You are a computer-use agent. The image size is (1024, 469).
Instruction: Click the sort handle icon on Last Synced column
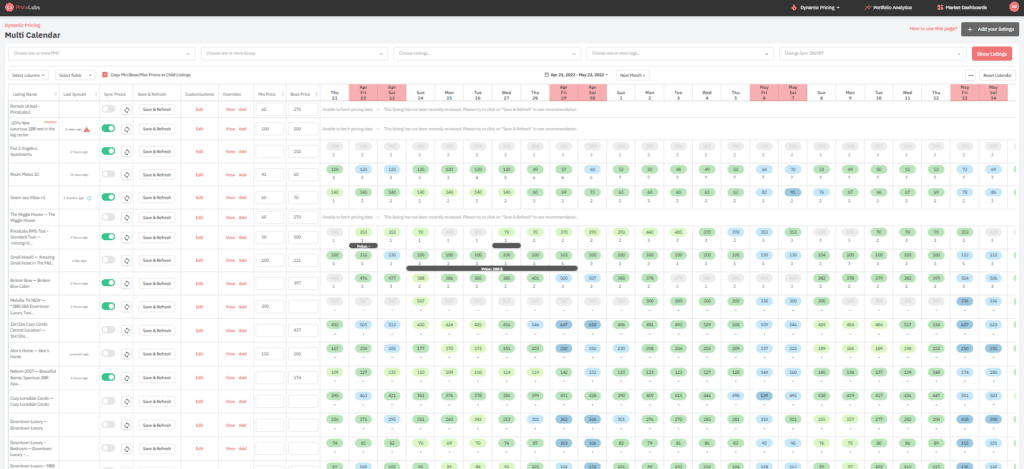[97, 95]
